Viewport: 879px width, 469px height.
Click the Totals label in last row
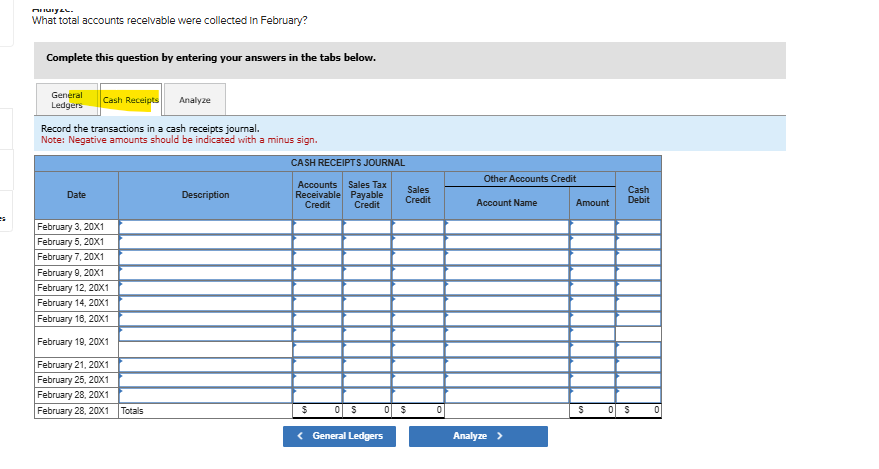pyautogui.click(x=132, y=411)
